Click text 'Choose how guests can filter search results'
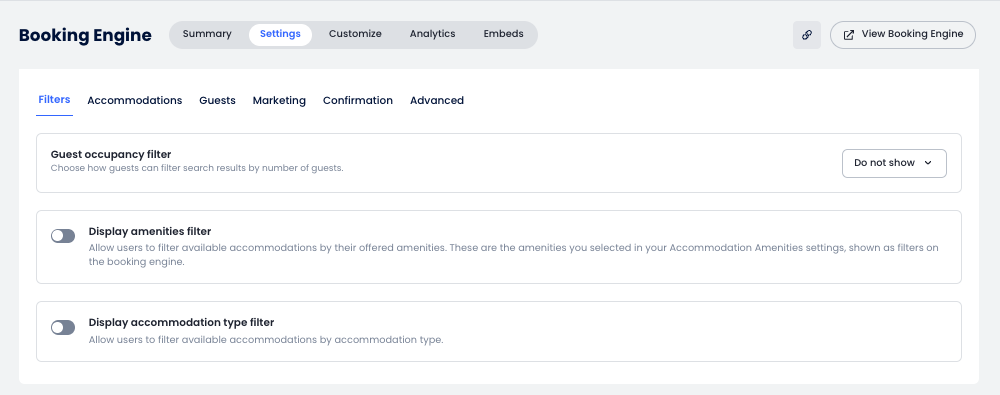The width and height of the screenshot is (1000, 395). [148, 168]
